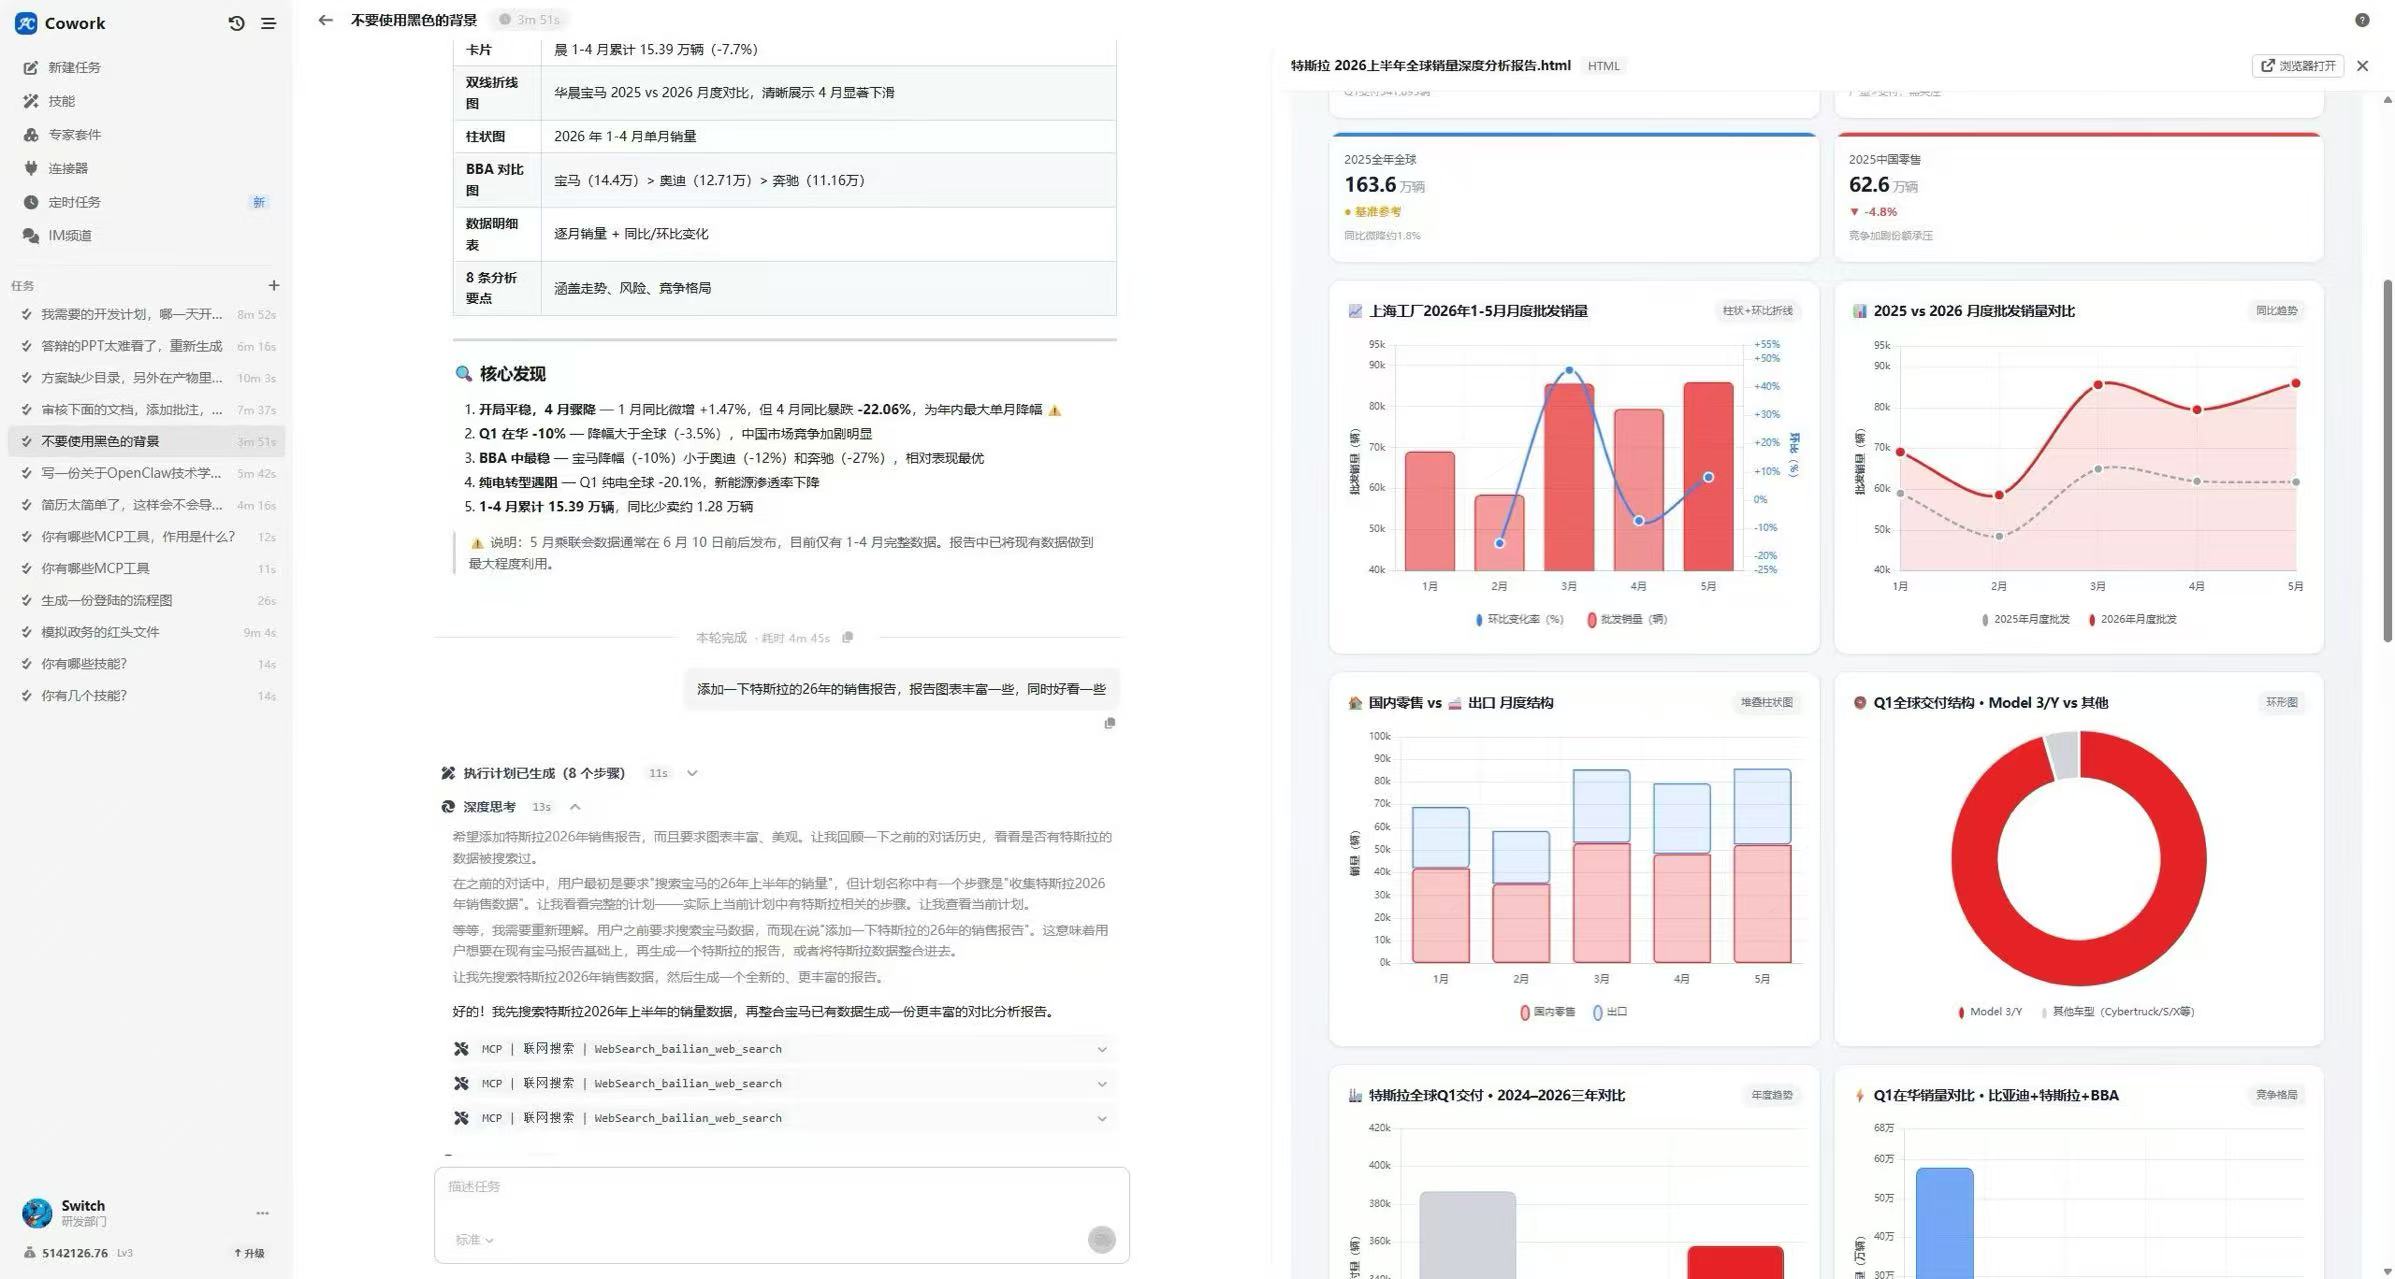The width and height of the screenshot is (2395, 1279).
Task: Open the more options dots beside Switch
Action: 262,1213
